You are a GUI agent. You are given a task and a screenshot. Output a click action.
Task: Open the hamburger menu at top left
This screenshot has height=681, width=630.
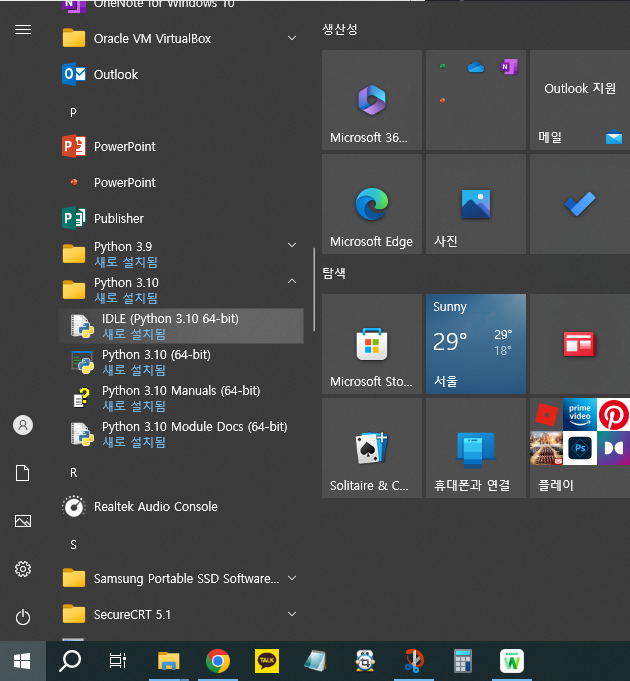23,30
